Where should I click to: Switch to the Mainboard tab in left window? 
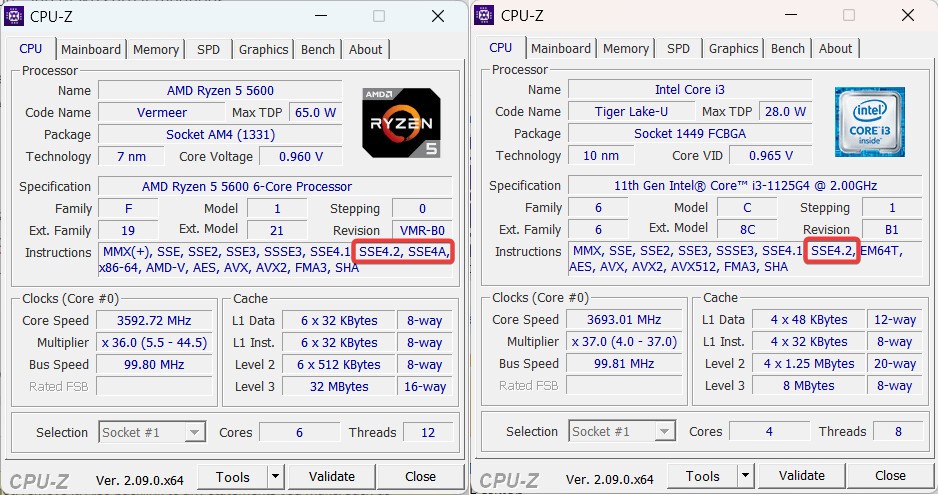(x=91, y=49)
